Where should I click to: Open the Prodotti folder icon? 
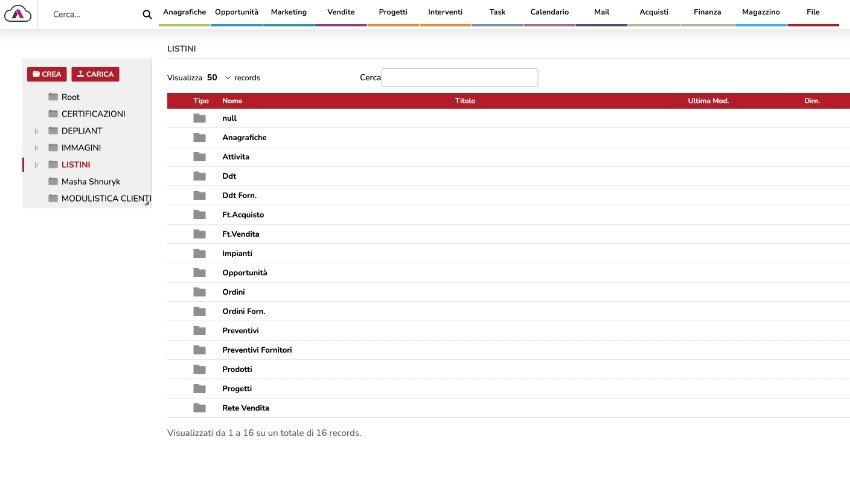(x=200, y=369)
